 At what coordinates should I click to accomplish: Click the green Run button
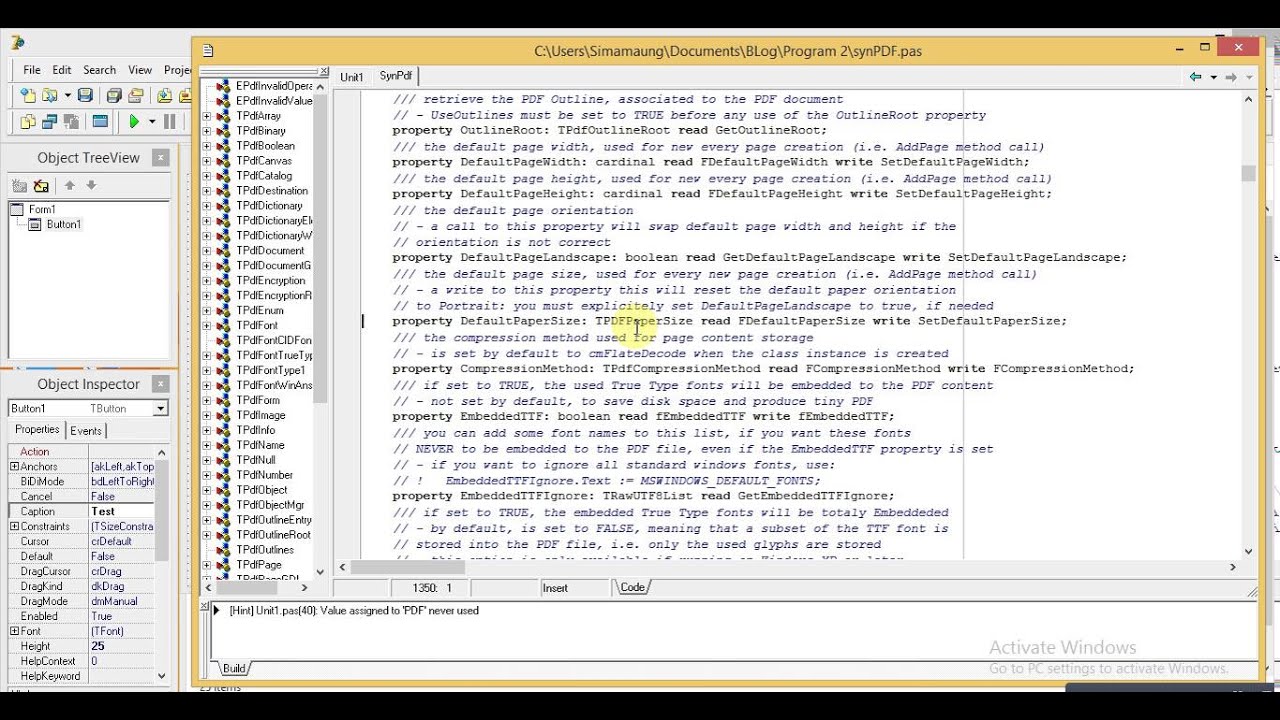click(134, 122)
